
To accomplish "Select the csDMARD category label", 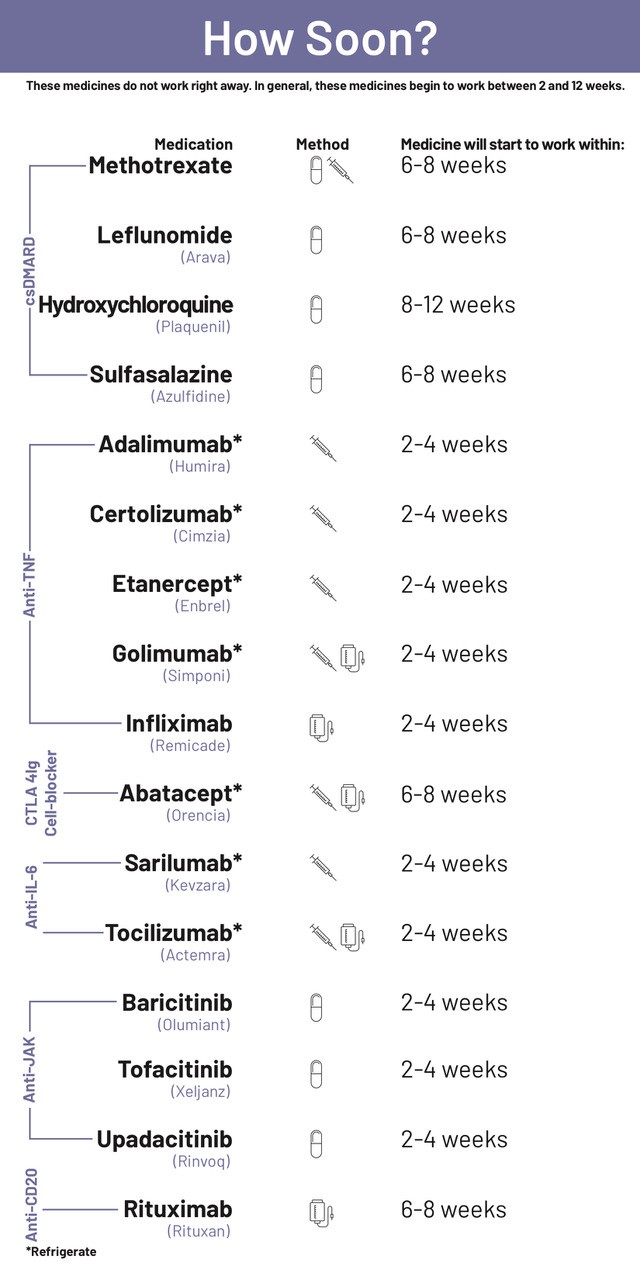I will 29,270.
